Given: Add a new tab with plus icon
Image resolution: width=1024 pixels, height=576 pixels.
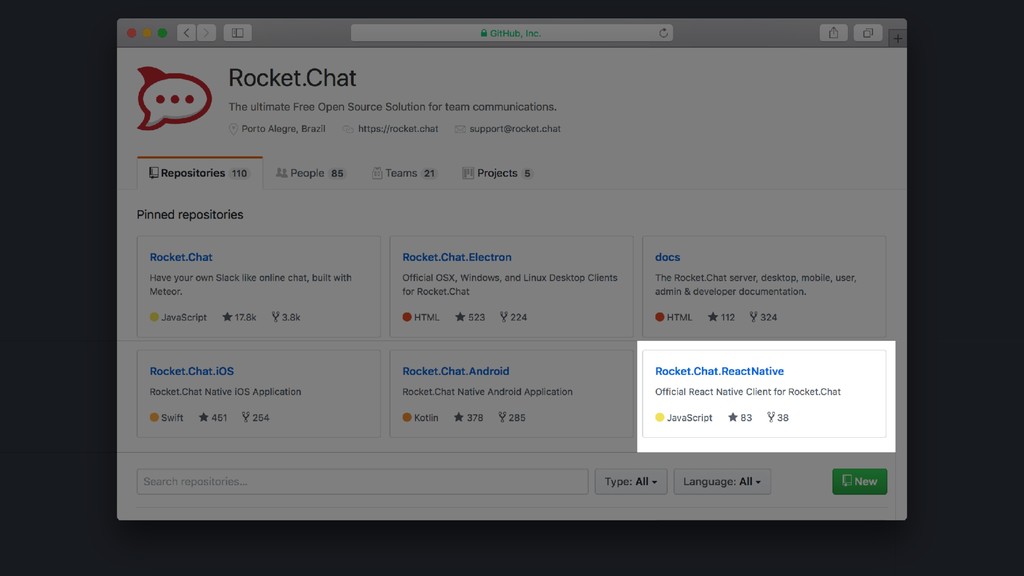Looking at the screenshot, I should [898, 39].
